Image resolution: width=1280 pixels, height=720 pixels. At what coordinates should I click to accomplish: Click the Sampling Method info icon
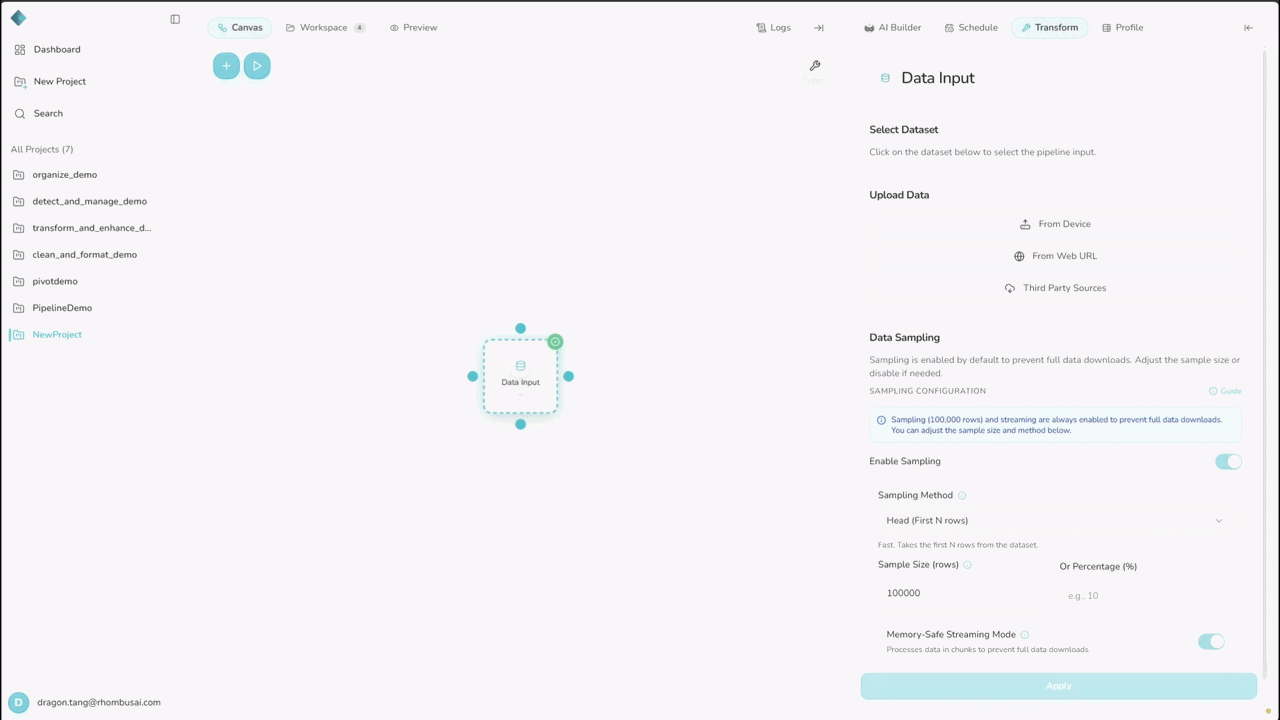[963, 496]
